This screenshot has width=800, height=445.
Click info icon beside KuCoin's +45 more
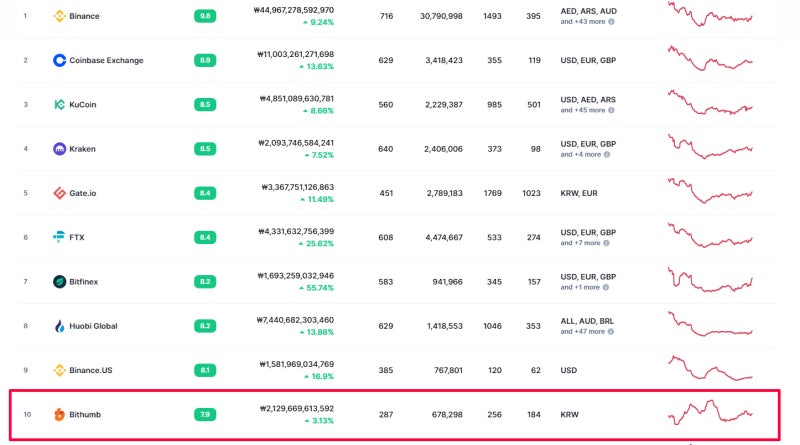pos(611,110)
